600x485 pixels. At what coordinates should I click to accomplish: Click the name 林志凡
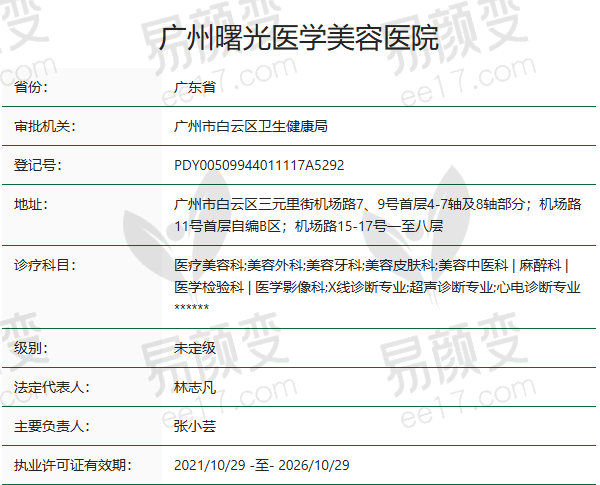click(195, 387)
